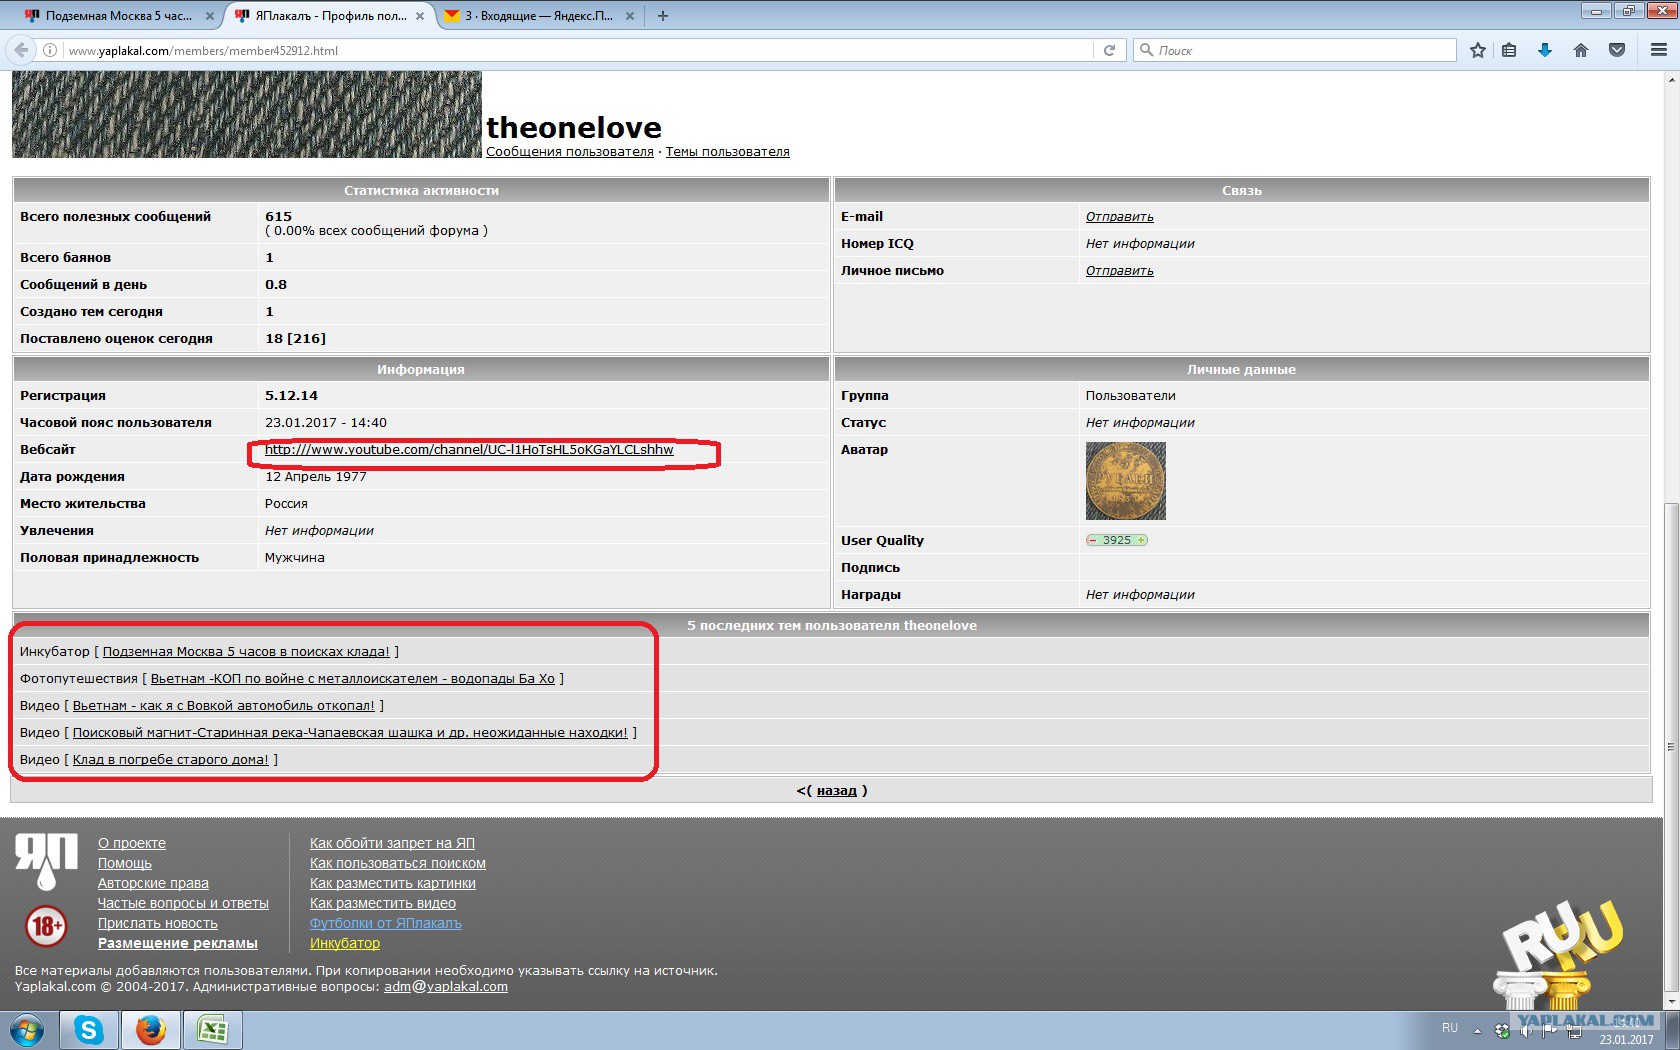
Task: Show hidden tray icons arrow
Action: (1477, 1031)
